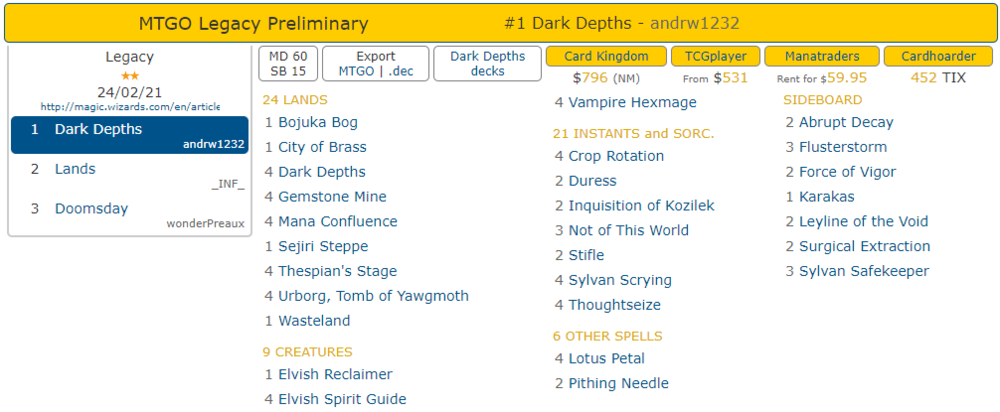Open the Card Kingdom purchase button

pos(606,56)
